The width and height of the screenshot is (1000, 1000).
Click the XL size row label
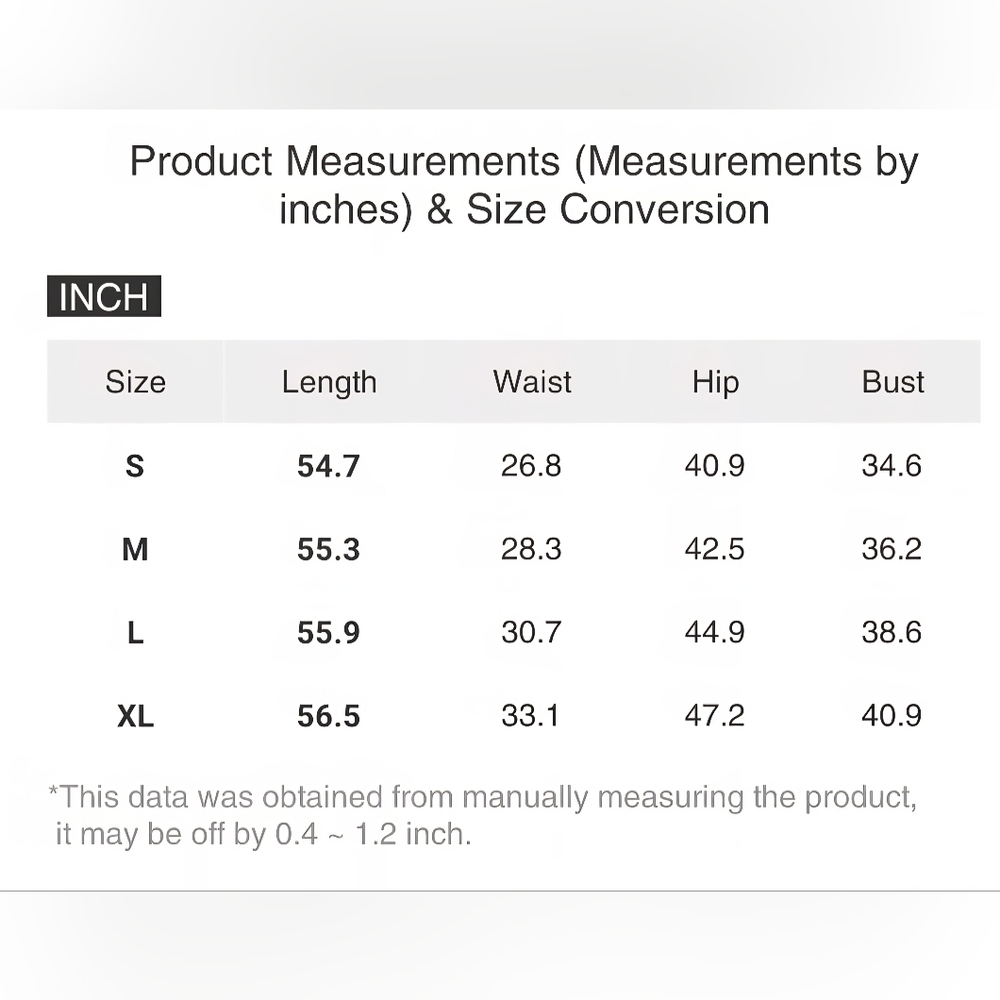[x=135, y=716]
